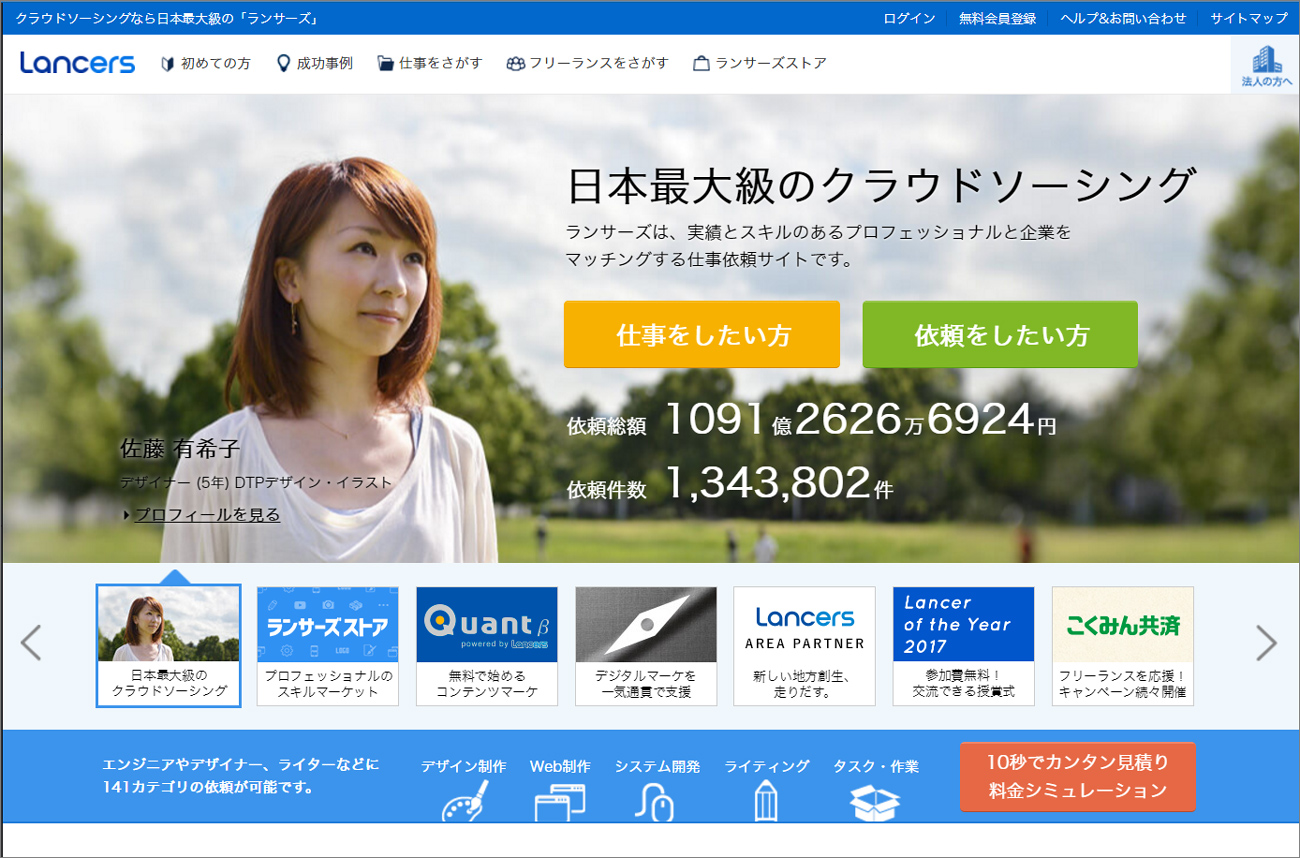Screen dimensions: 1300x858
Task: Click the people icon beside フリーランスをさがす
Action: (x=515, y=64)
